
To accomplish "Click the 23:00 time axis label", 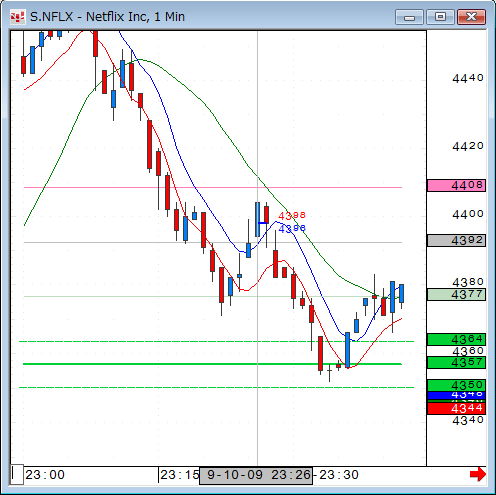I will pos(45,475).
